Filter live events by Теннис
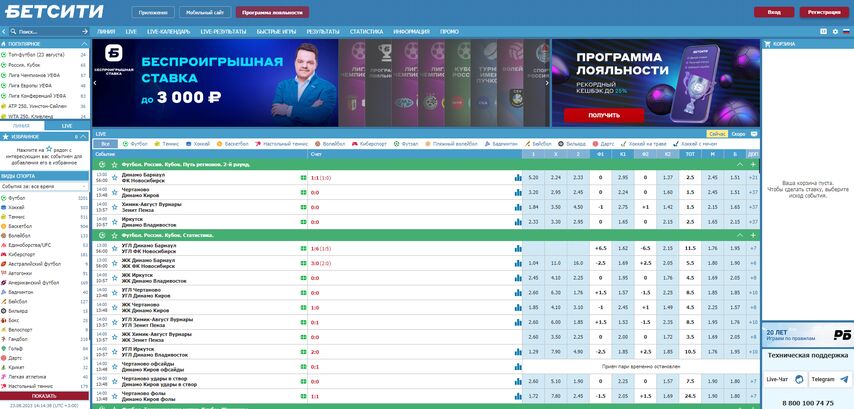The image size is (854, 409). coord(166,144)
